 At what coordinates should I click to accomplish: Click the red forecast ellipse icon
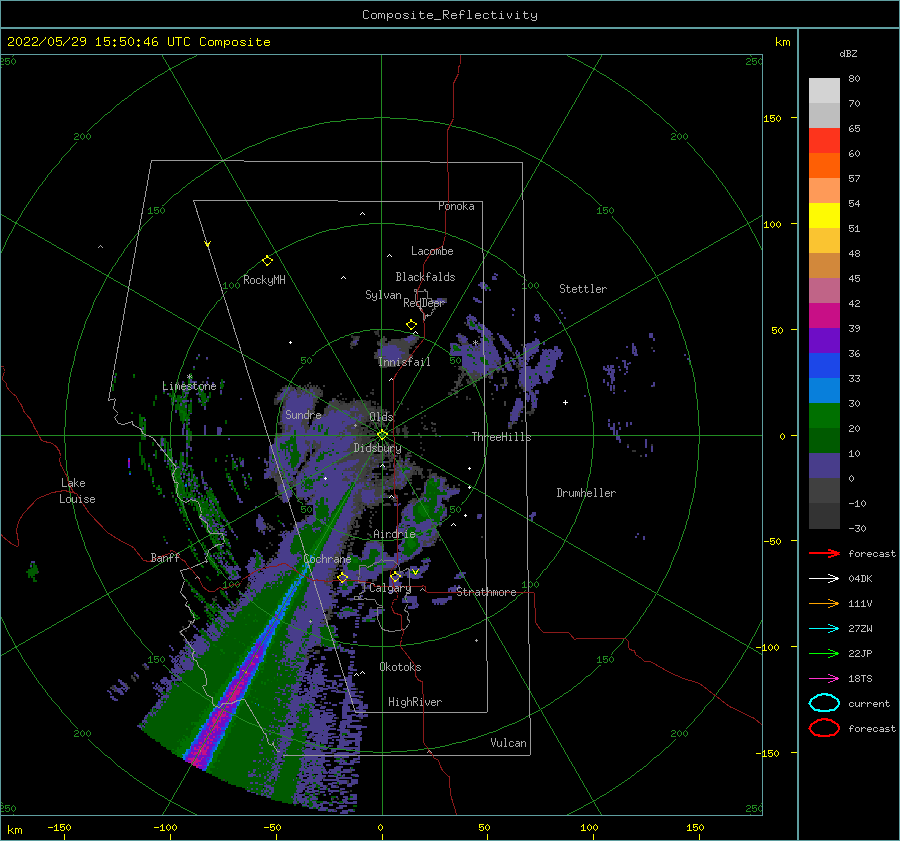pyautogui.click(x=824, y=728)
